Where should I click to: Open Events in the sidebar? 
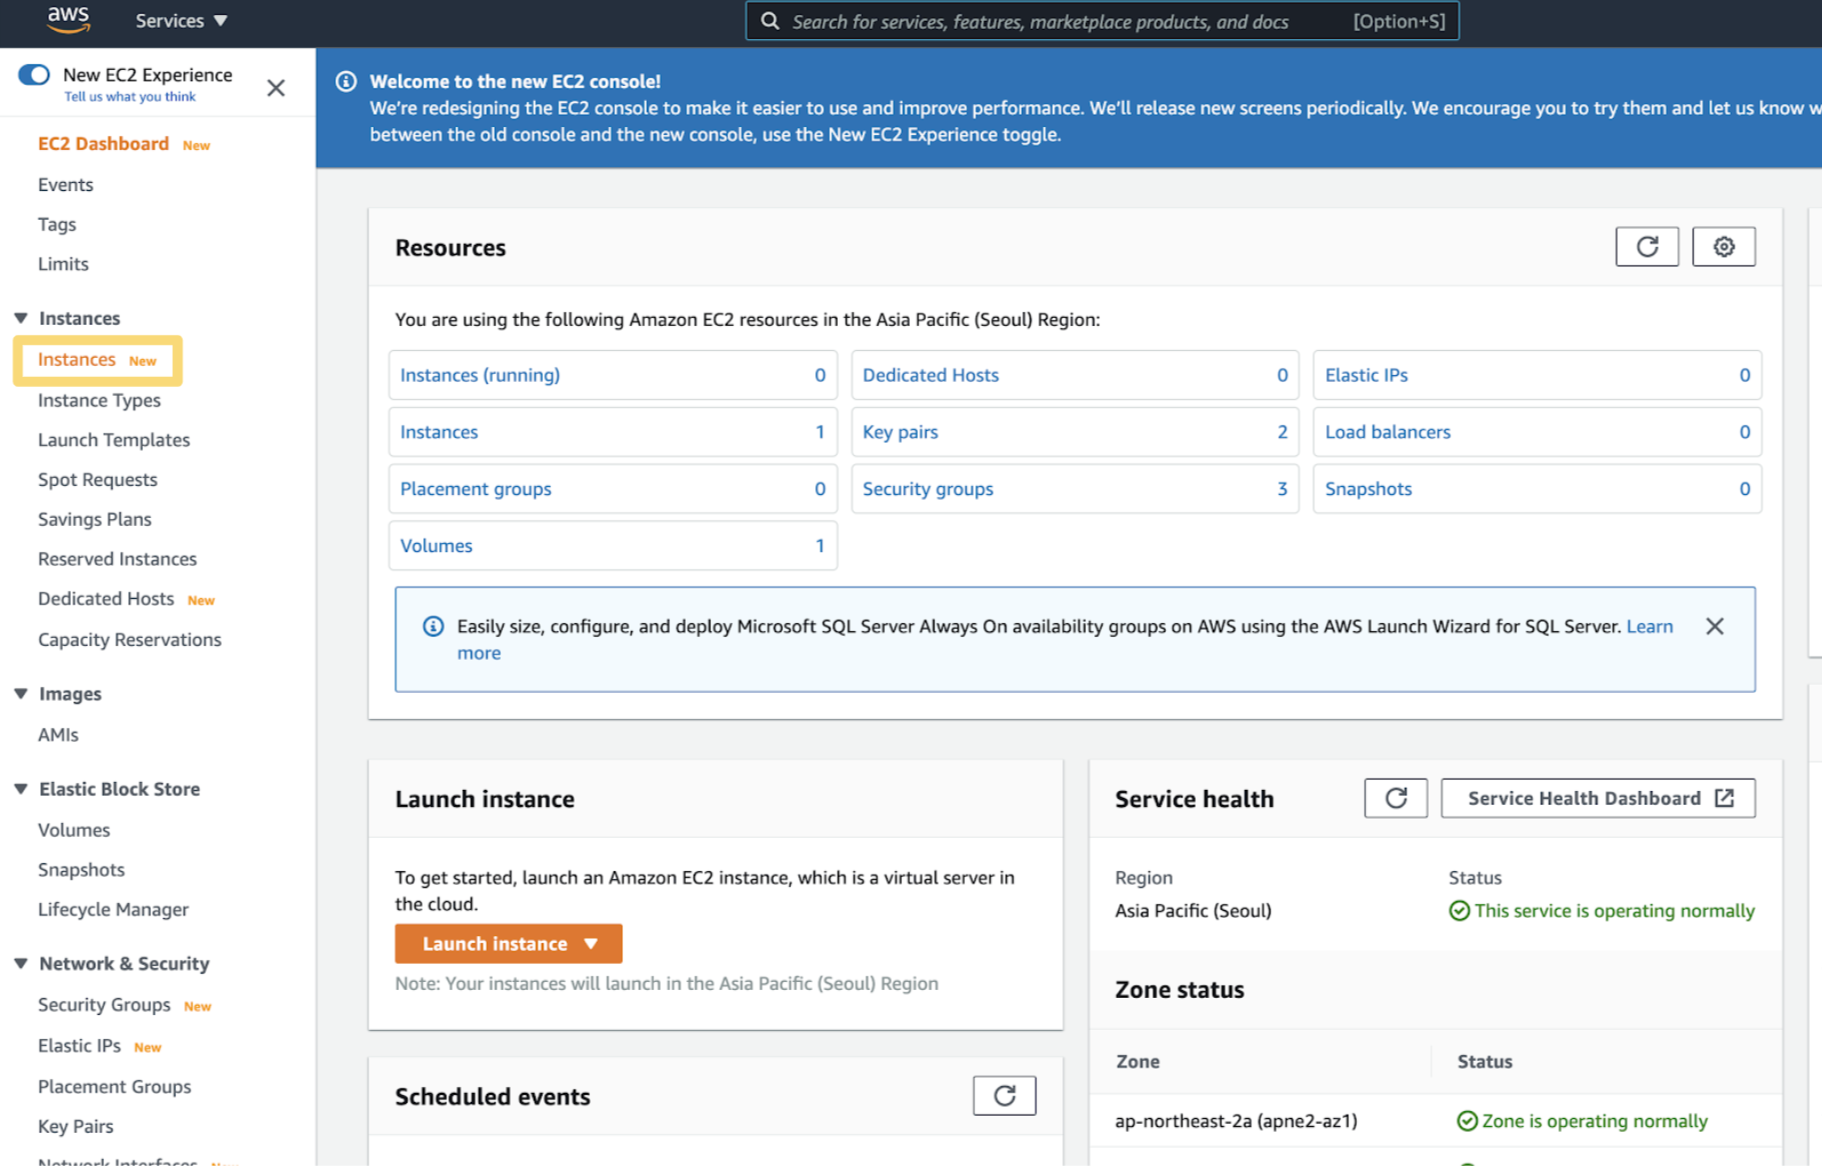(x=65, y=185)
